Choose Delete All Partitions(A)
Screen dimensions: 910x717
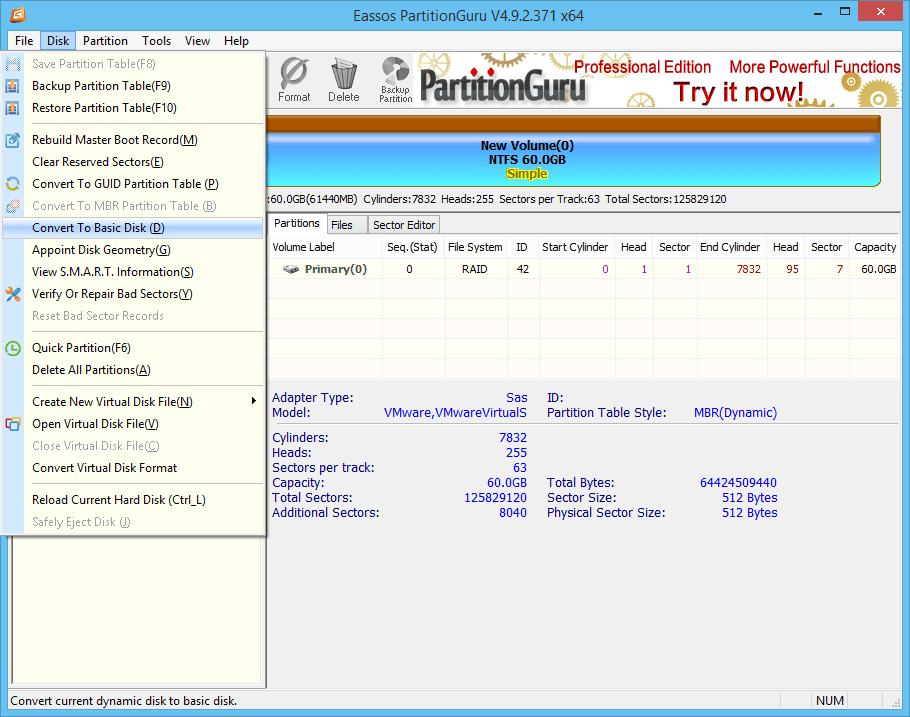[133, 370]
